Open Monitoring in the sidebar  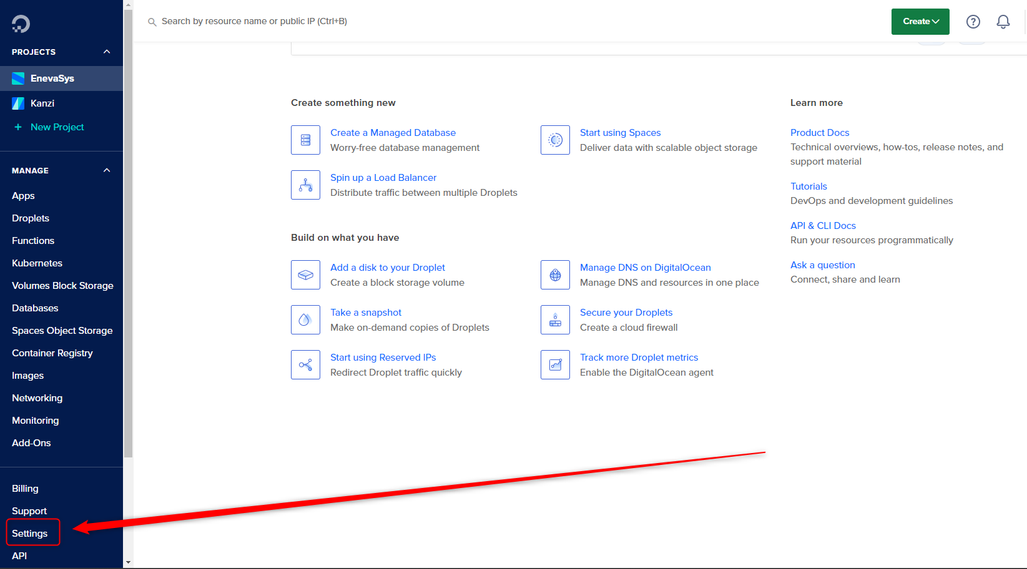click(35, 420)
